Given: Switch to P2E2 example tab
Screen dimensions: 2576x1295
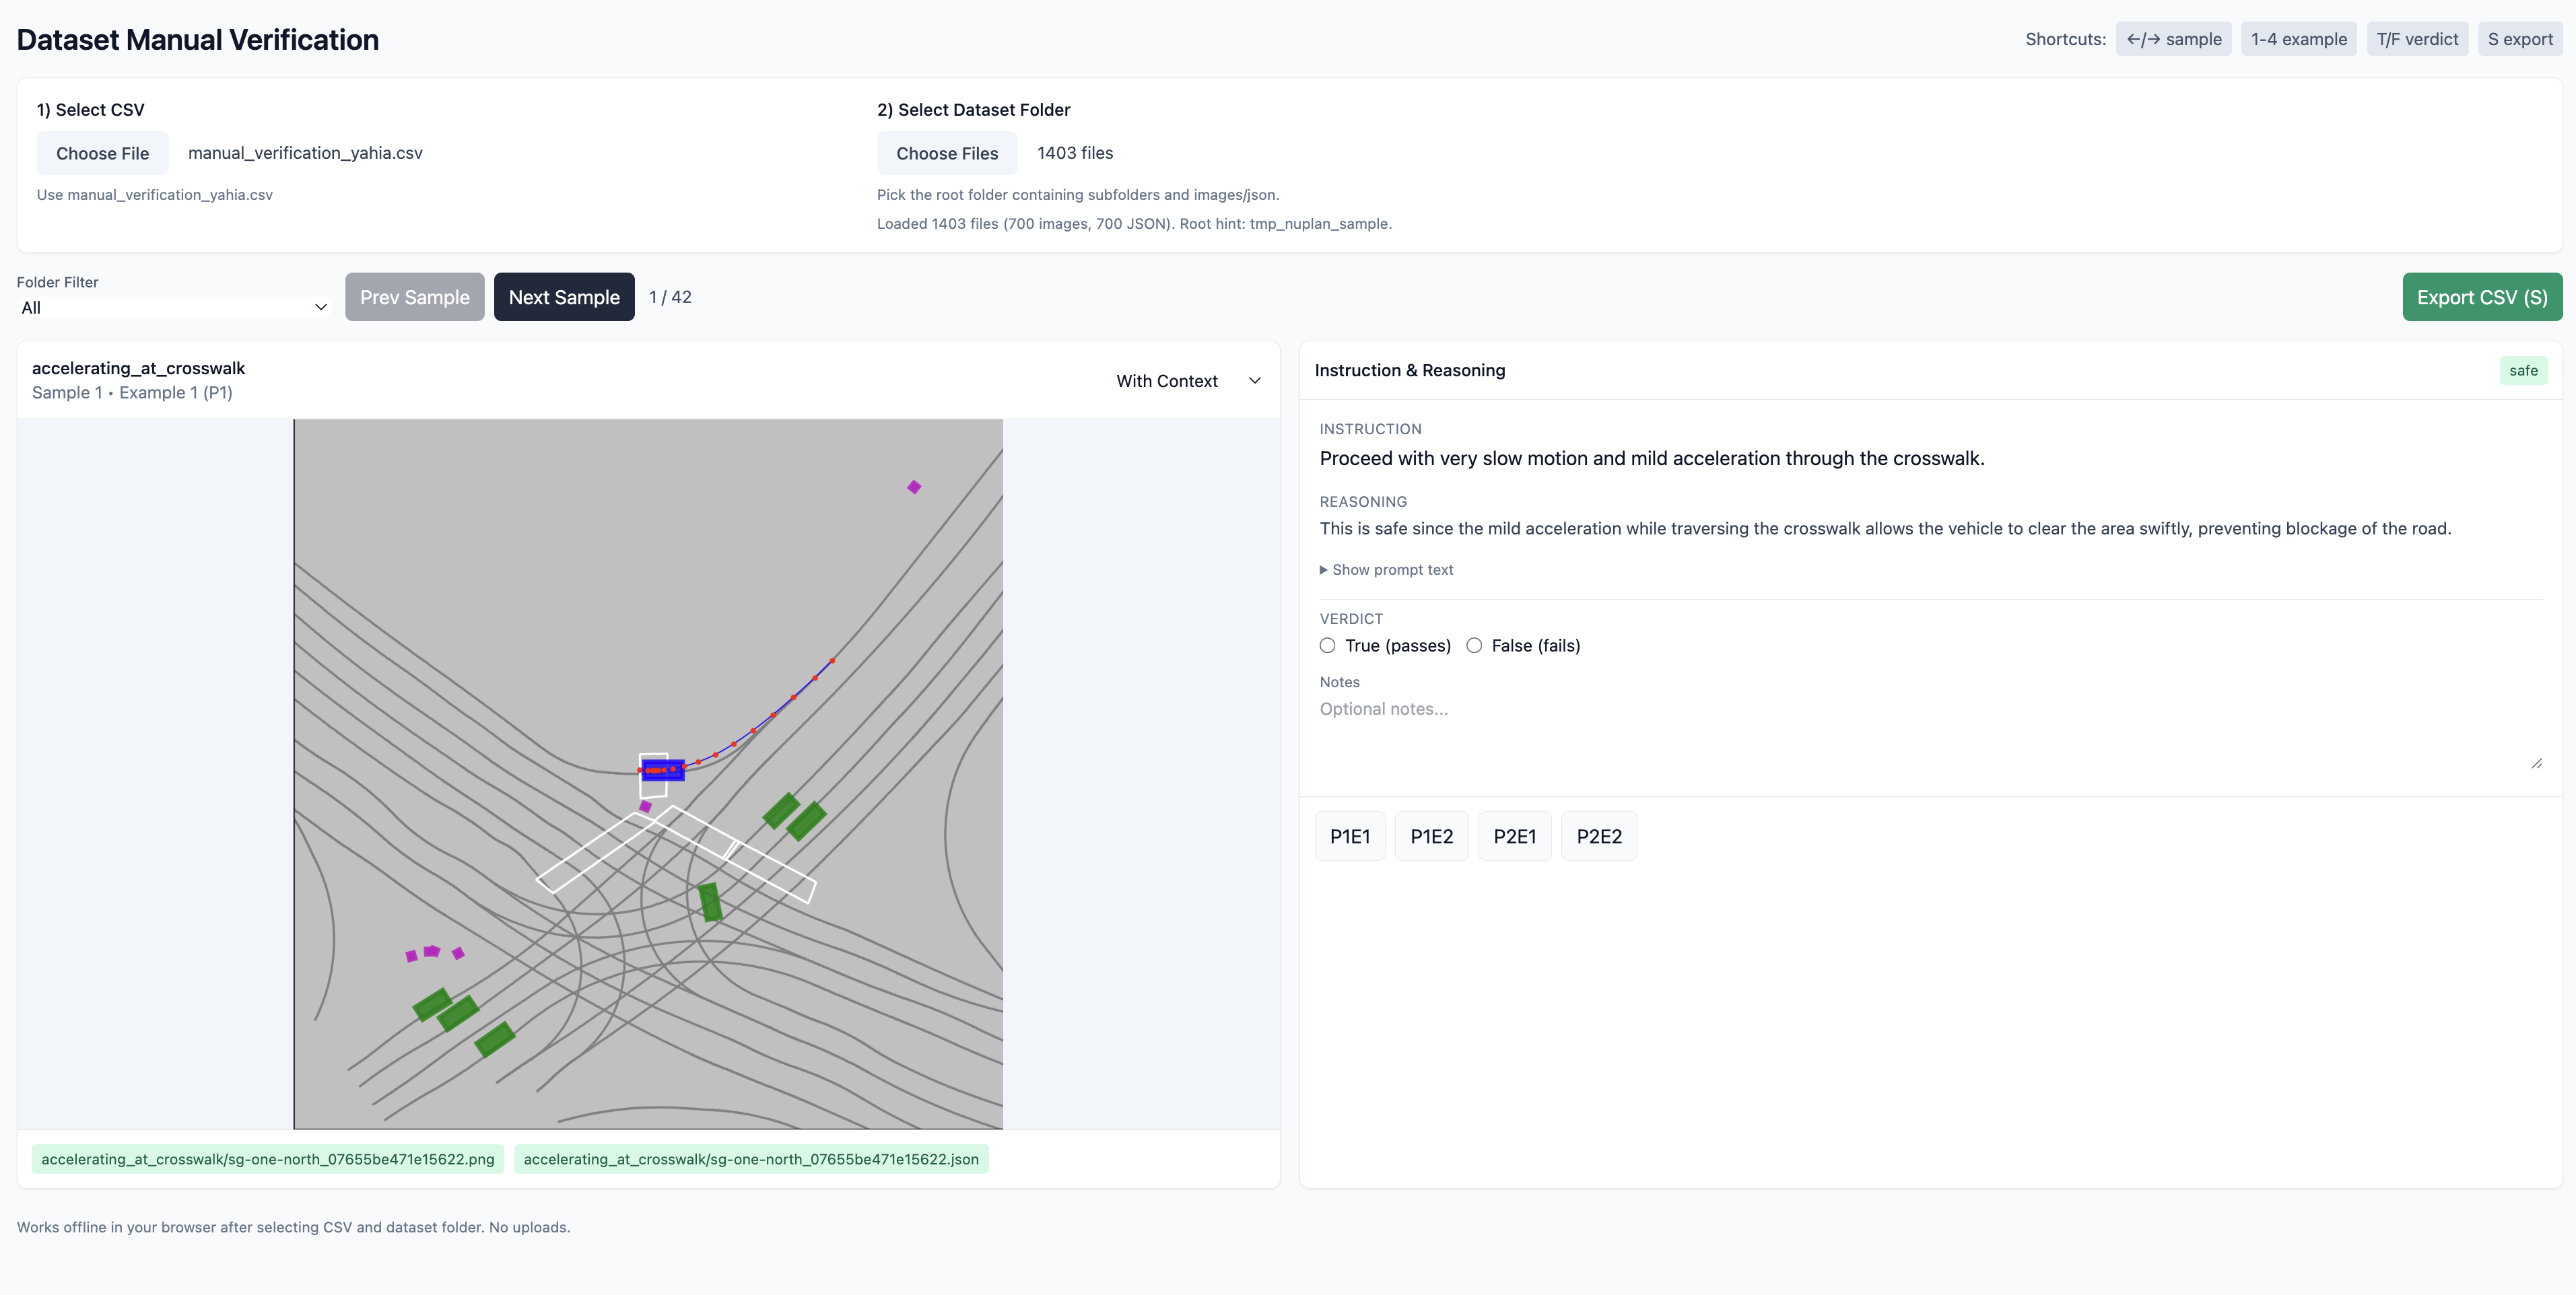Looking at the screenshot, I should click(x=1598, y=836).
